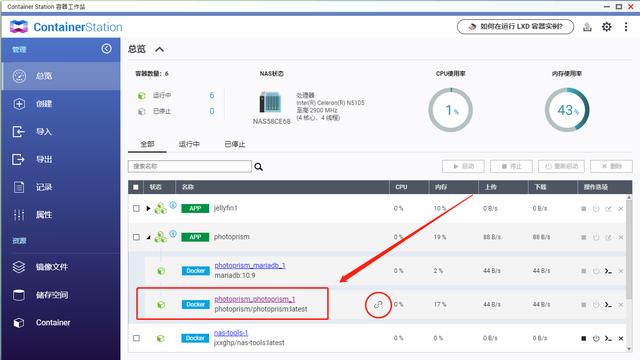Collapse the sidebar with the circled arrow
Screen dimensions: 640x360
[107, 49]
